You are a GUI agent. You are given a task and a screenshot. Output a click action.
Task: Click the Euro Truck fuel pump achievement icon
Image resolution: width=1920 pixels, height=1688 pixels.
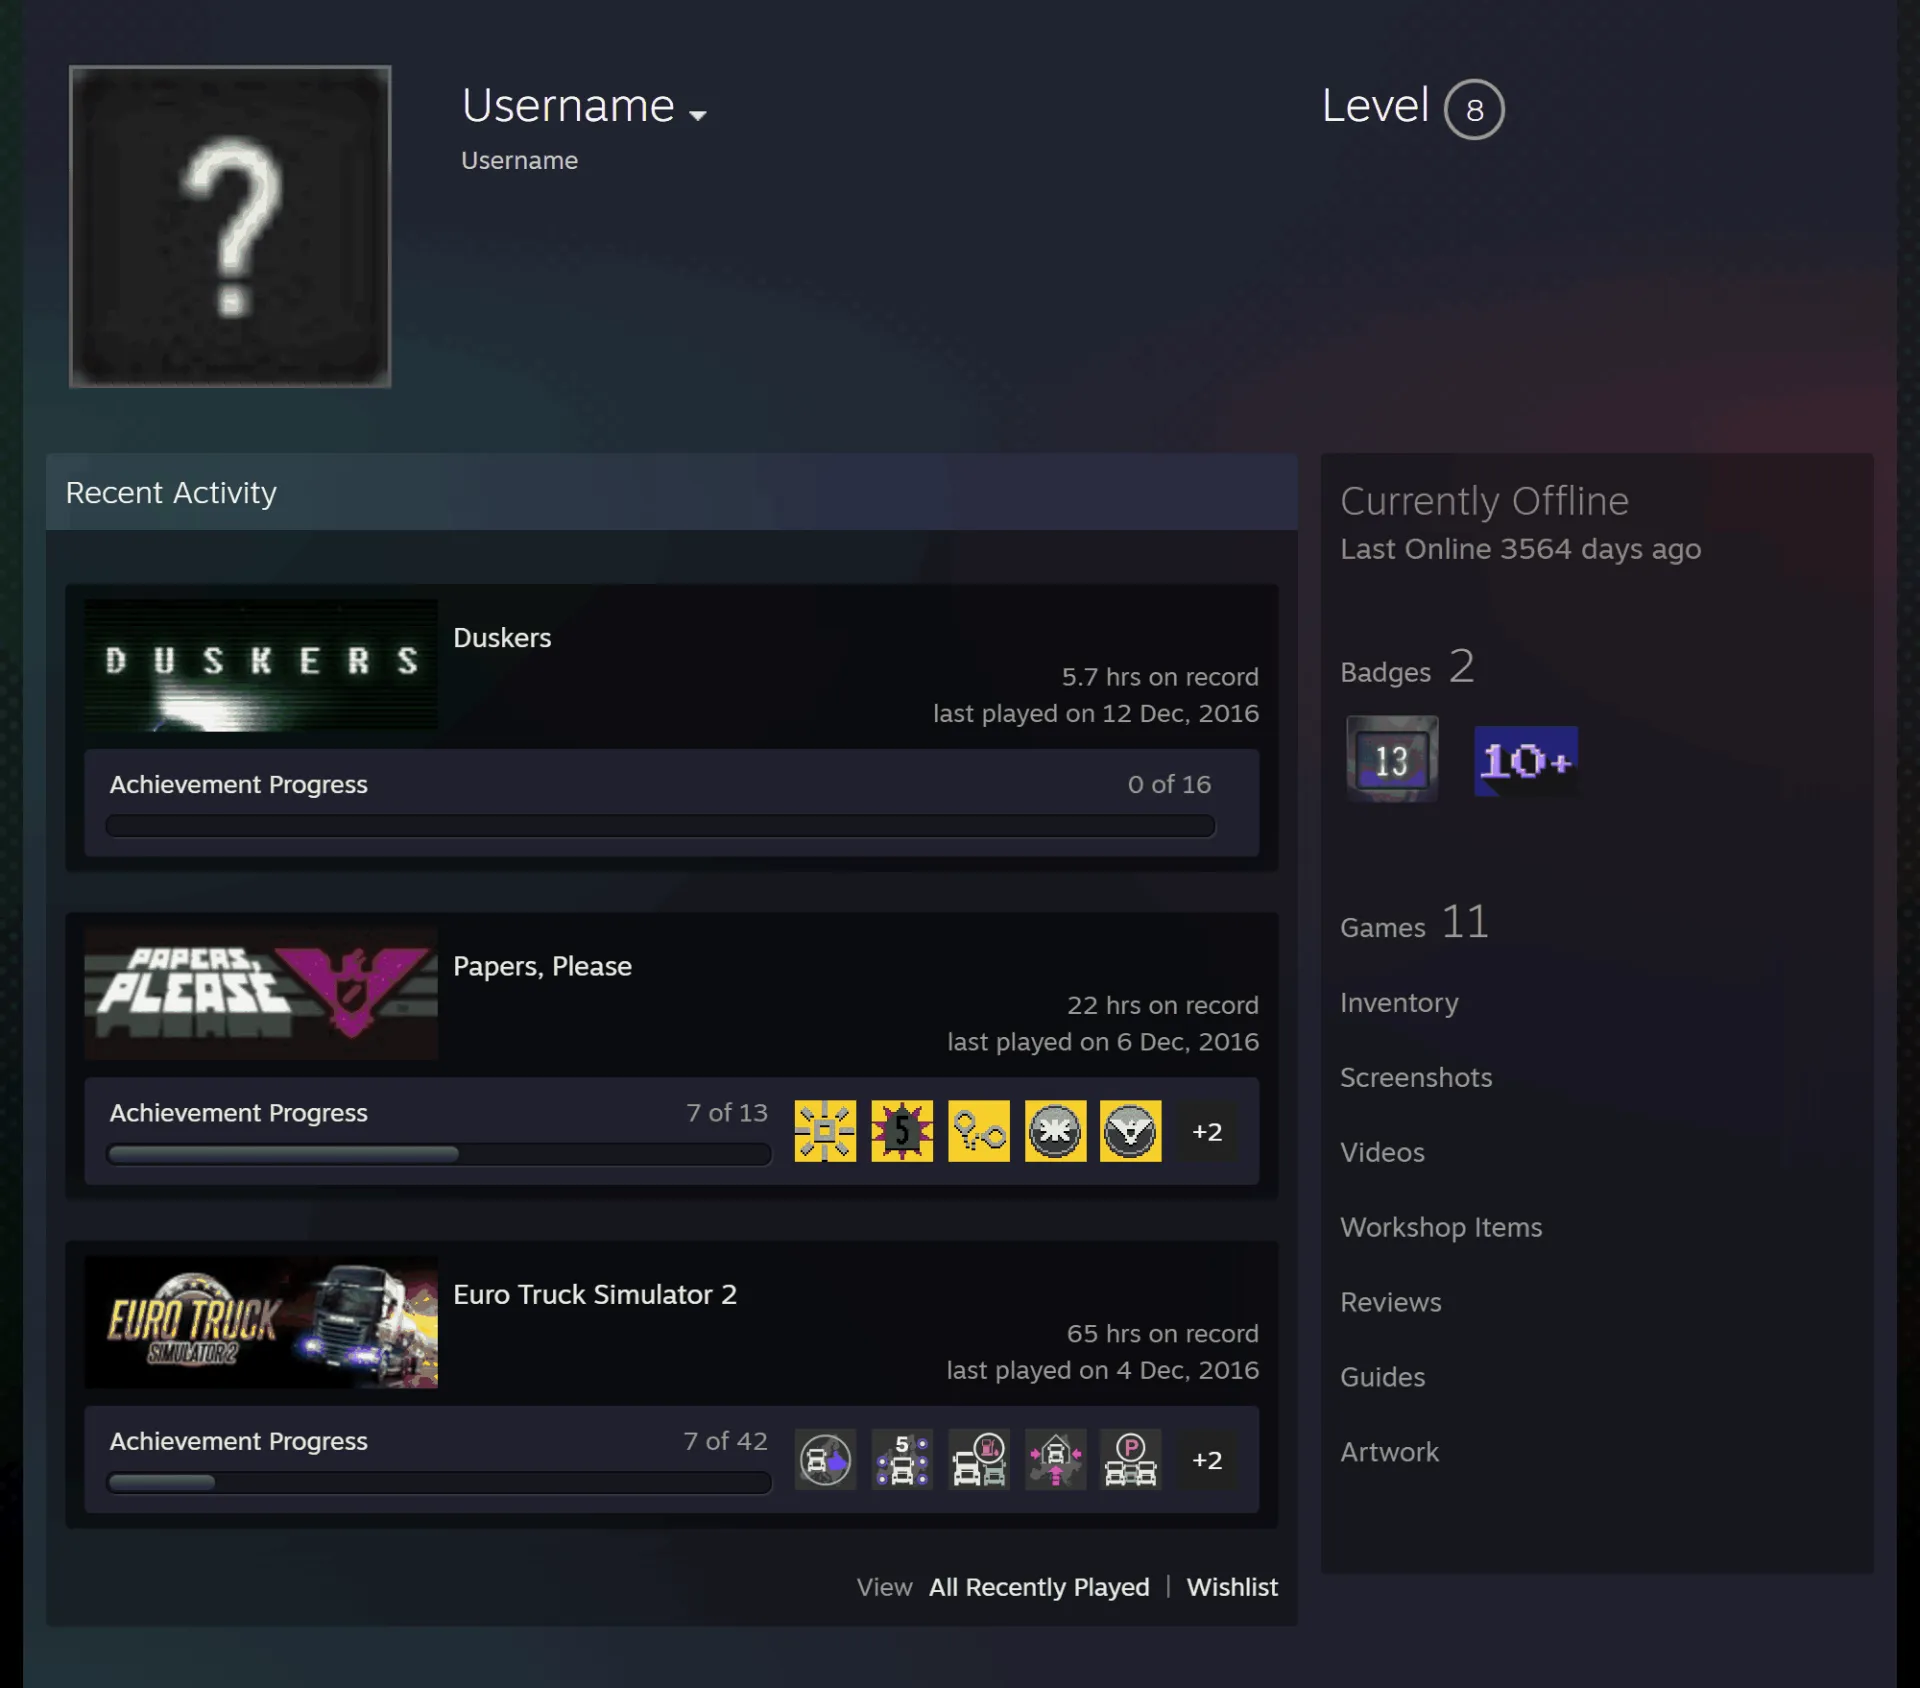pyautogui.click(x=979, y=1460)
